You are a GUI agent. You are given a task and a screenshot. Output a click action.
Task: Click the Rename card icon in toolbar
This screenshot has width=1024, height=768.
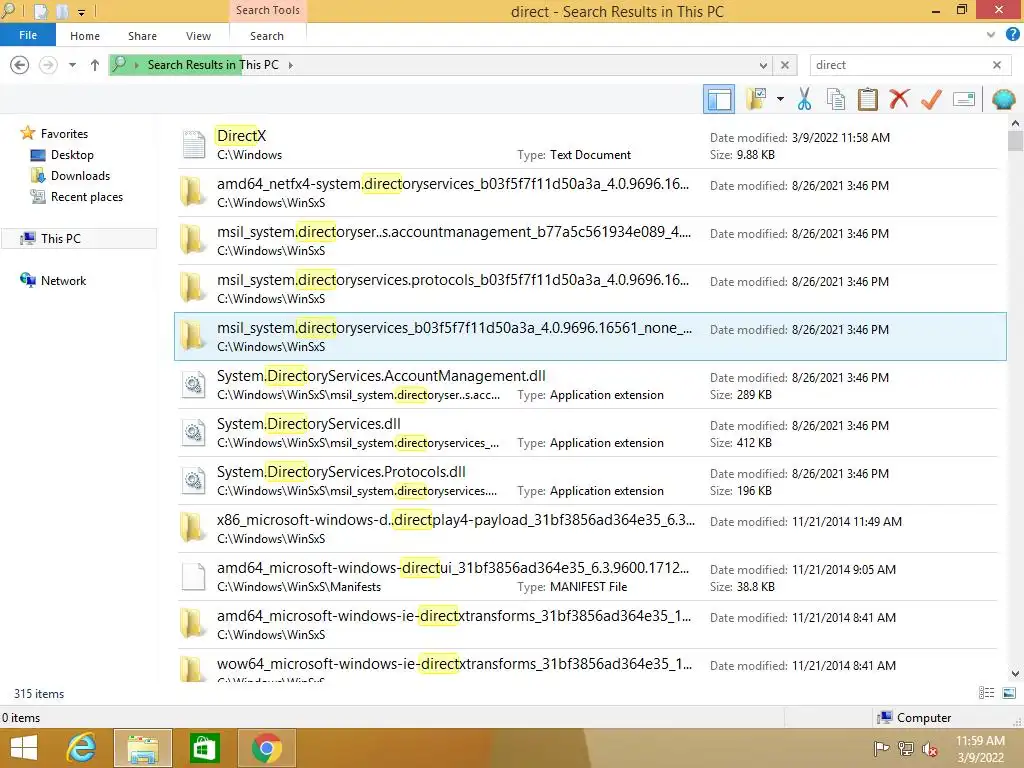pos(964,99)
